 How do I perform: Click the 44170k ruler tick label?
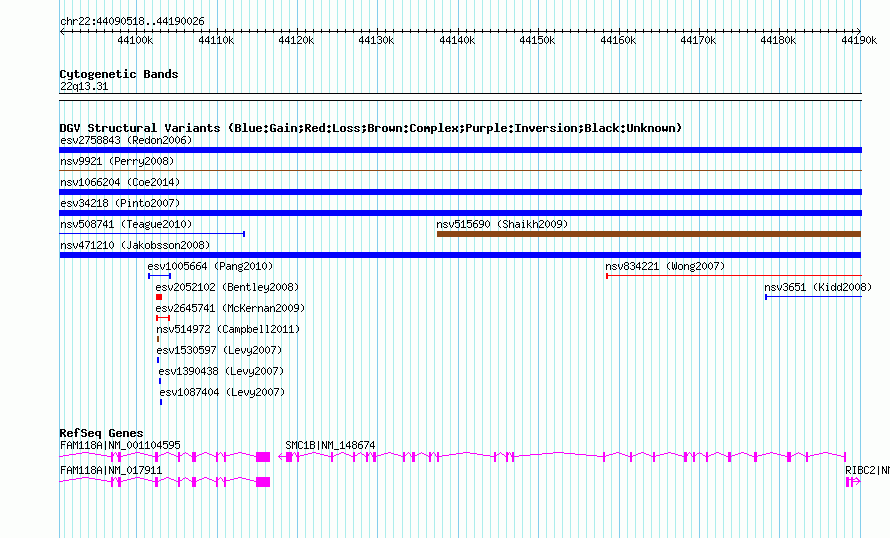(698, 40)
